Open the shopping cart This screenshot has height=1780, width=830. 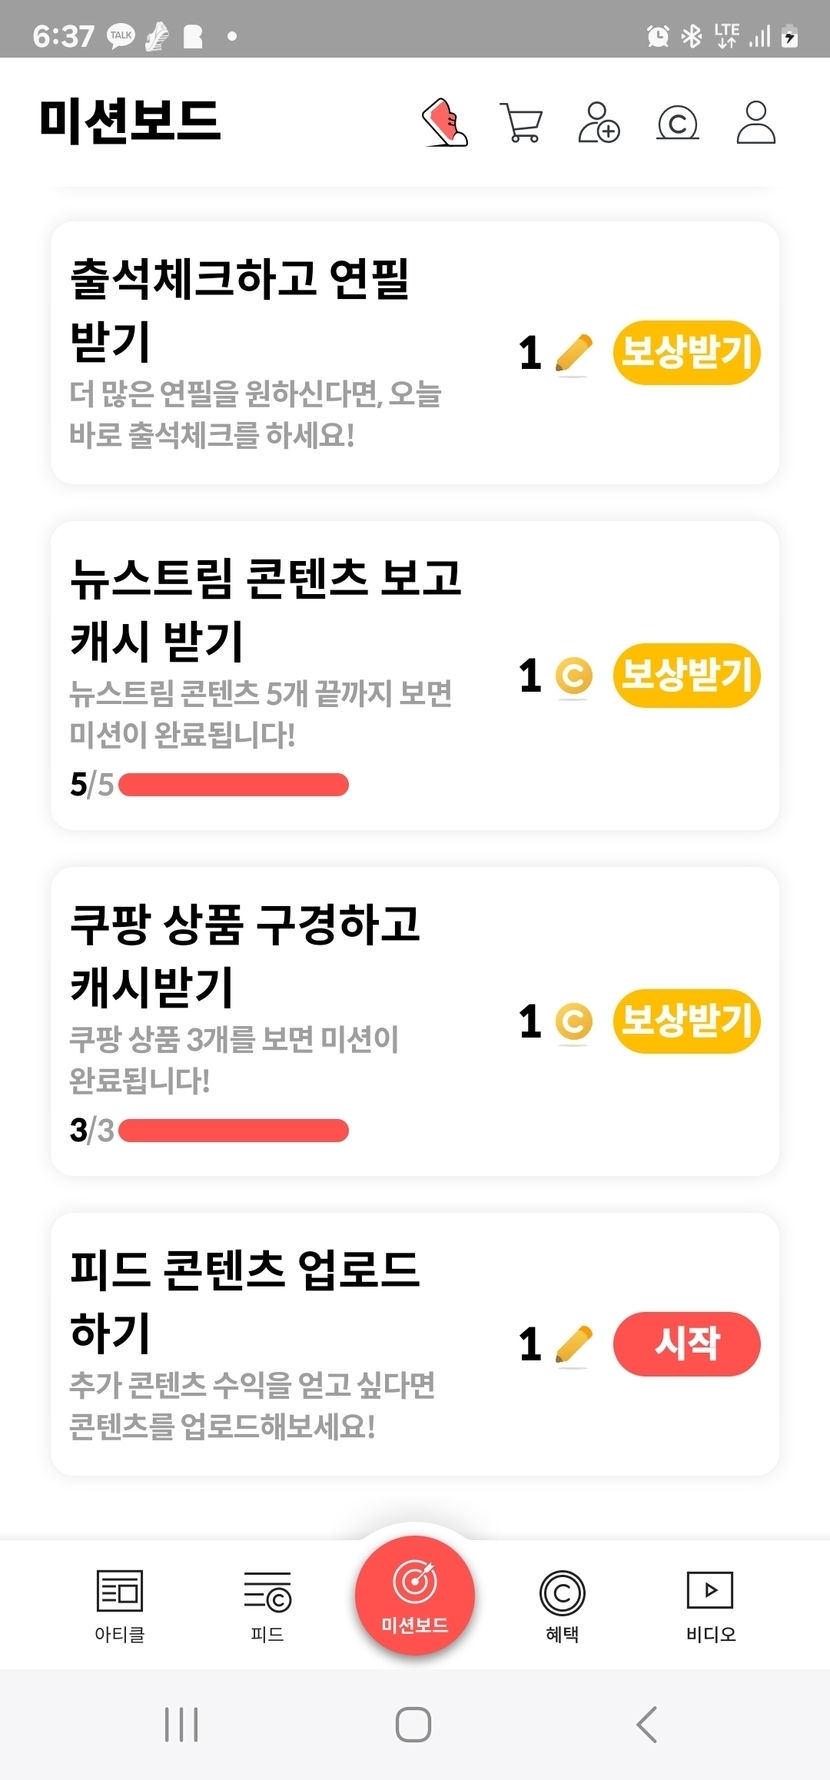click(521, 123)
